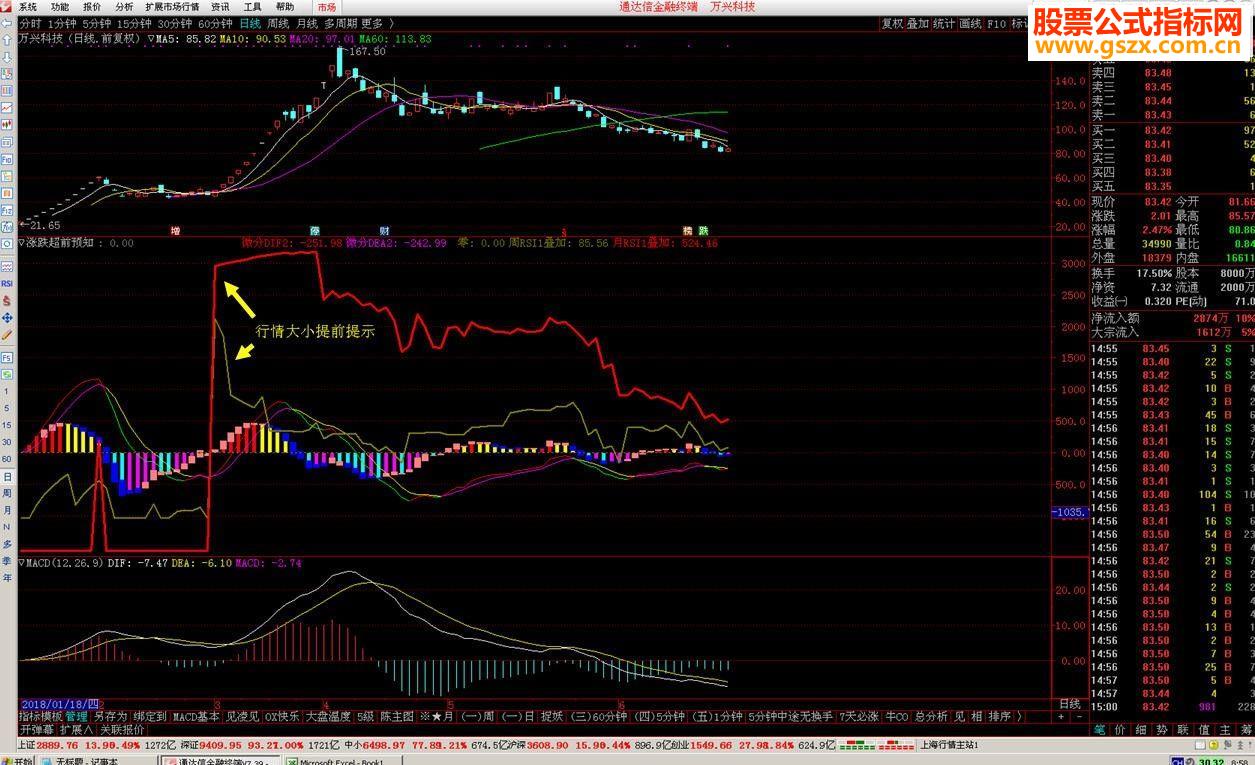
Task: Click the F10 info sidebar icon
Action: click(x=7, y=159)
